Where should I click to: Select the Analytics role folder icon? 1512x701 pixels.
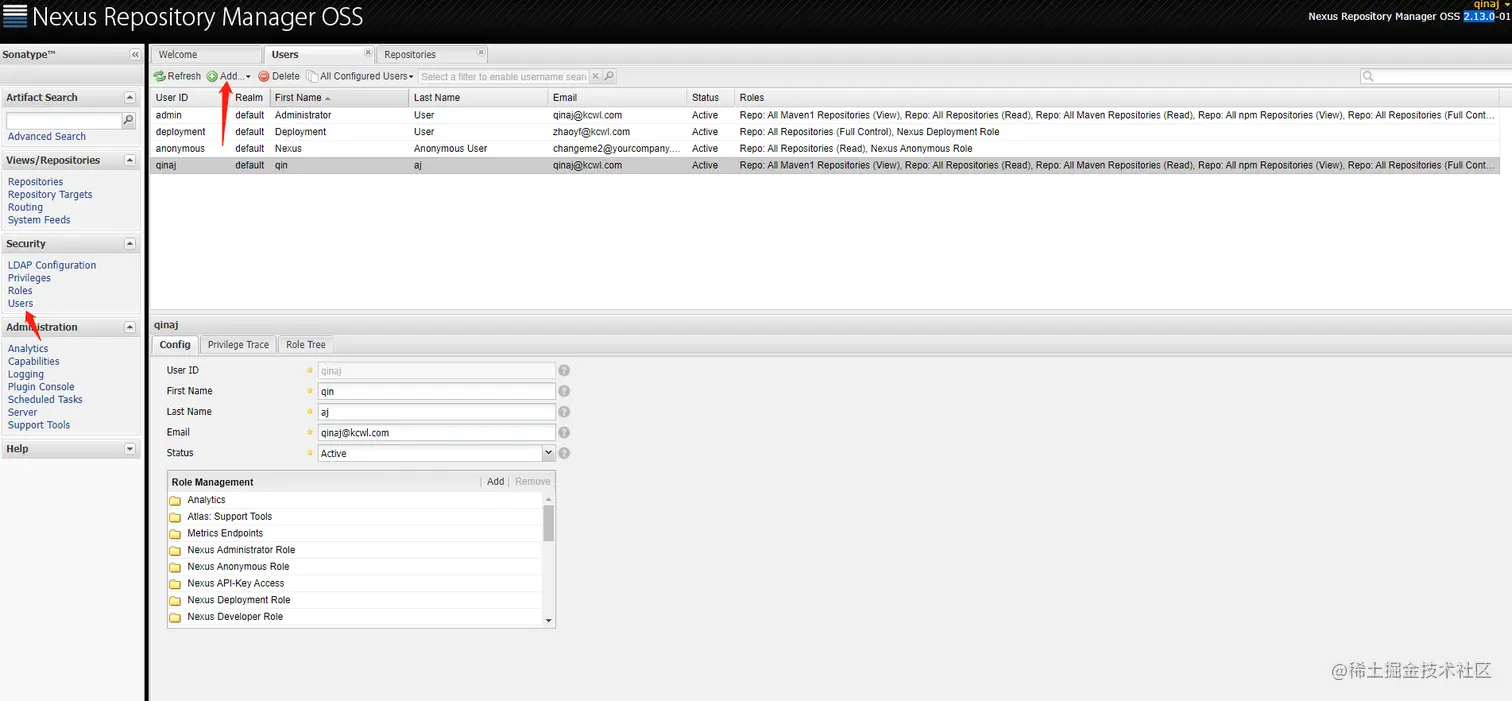click(175, 500)
